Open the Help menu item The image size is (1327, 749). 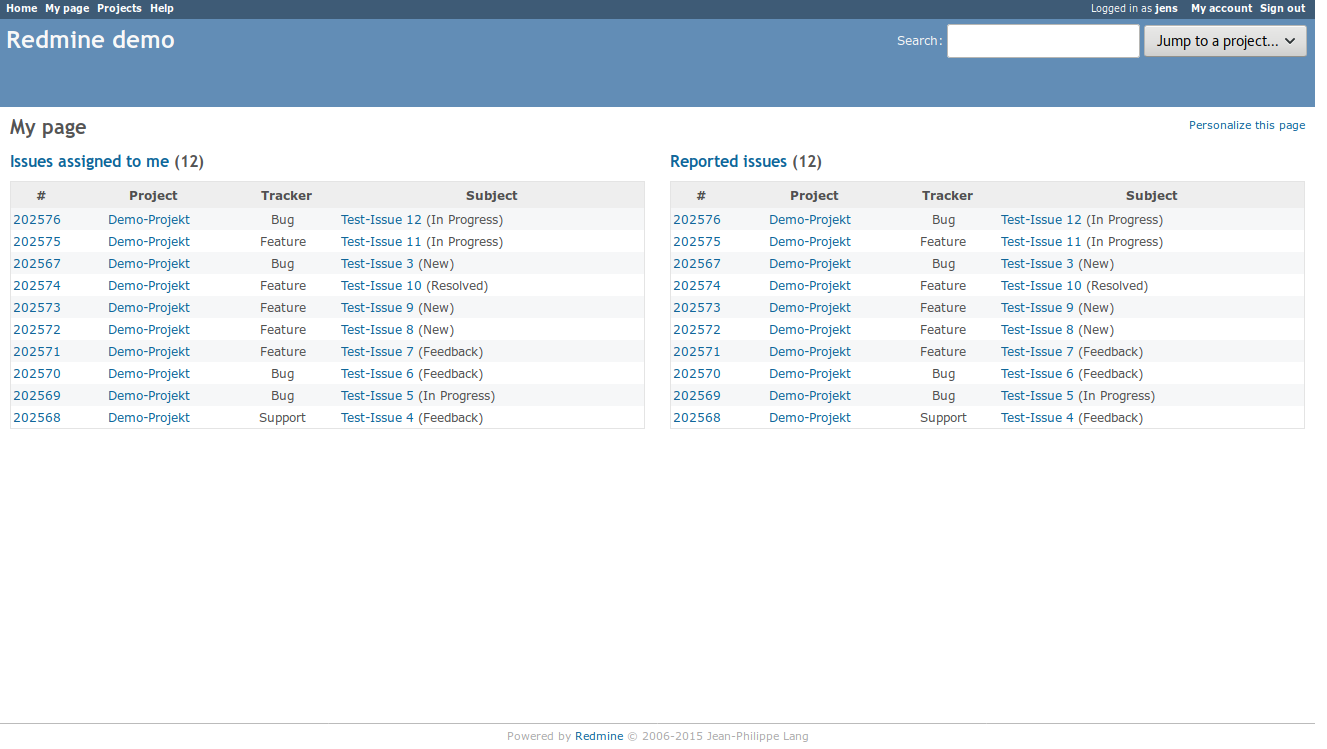(x=162, y=8)
